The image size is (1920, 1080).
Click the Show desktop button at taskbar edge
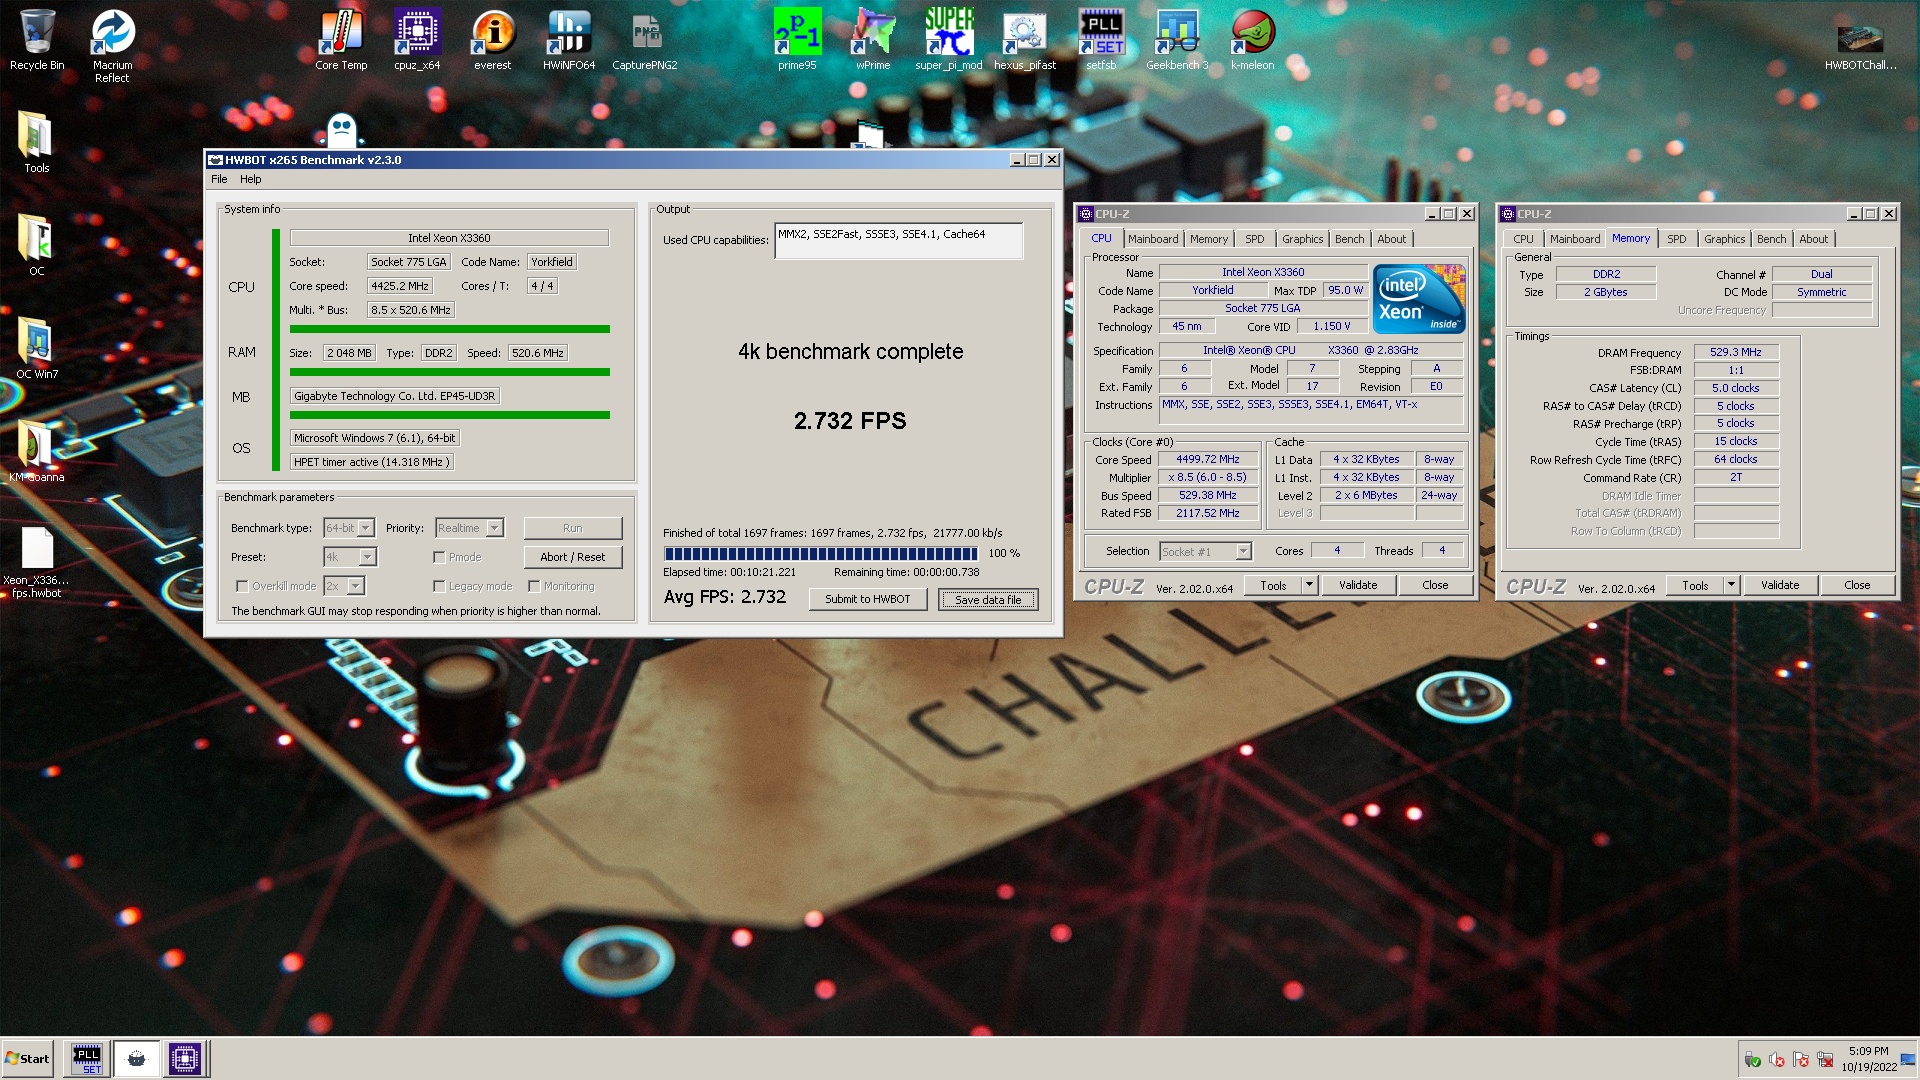pyautogui.click(x=1908, y=1059)
